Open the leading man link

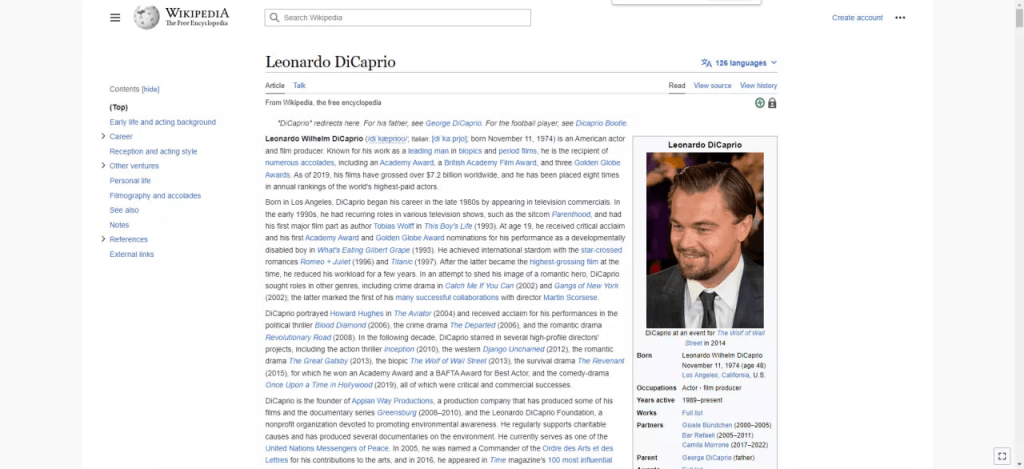click(428, 151)
